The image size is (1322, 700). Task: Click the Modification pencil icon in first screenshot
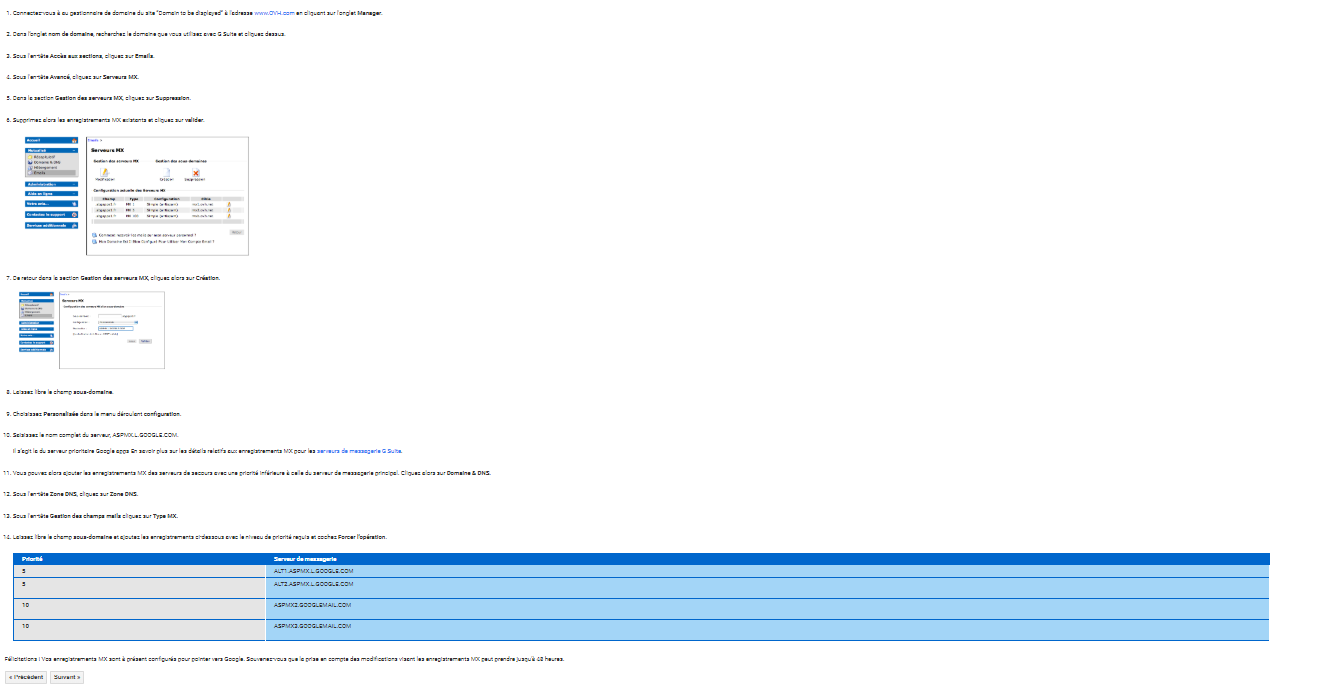pos(104,172)
